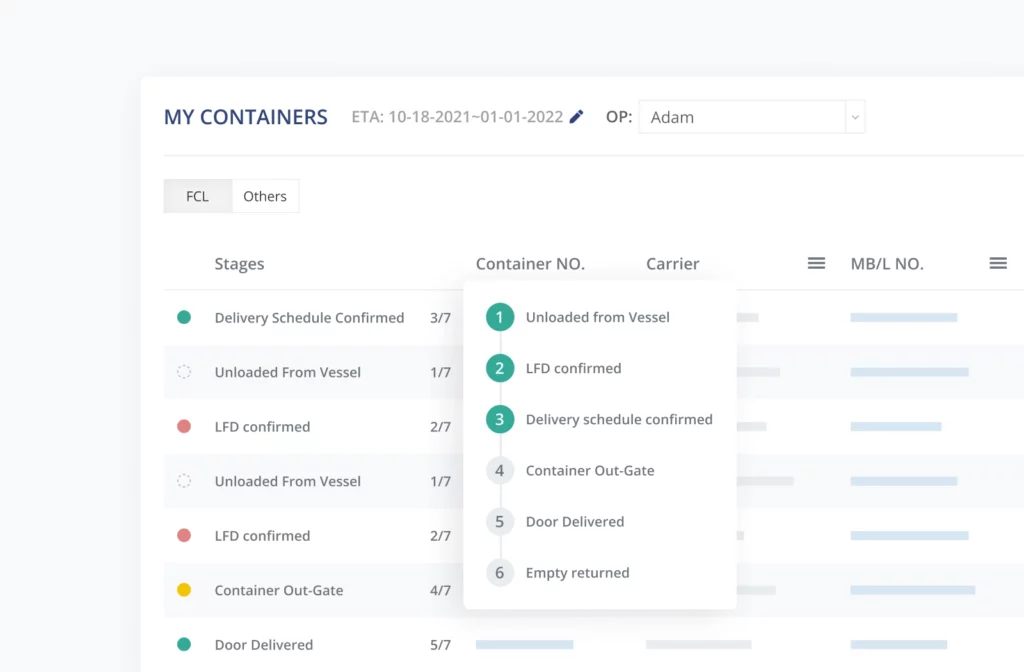Click step 2 circle LFD confirmed

tap(500, 369)
